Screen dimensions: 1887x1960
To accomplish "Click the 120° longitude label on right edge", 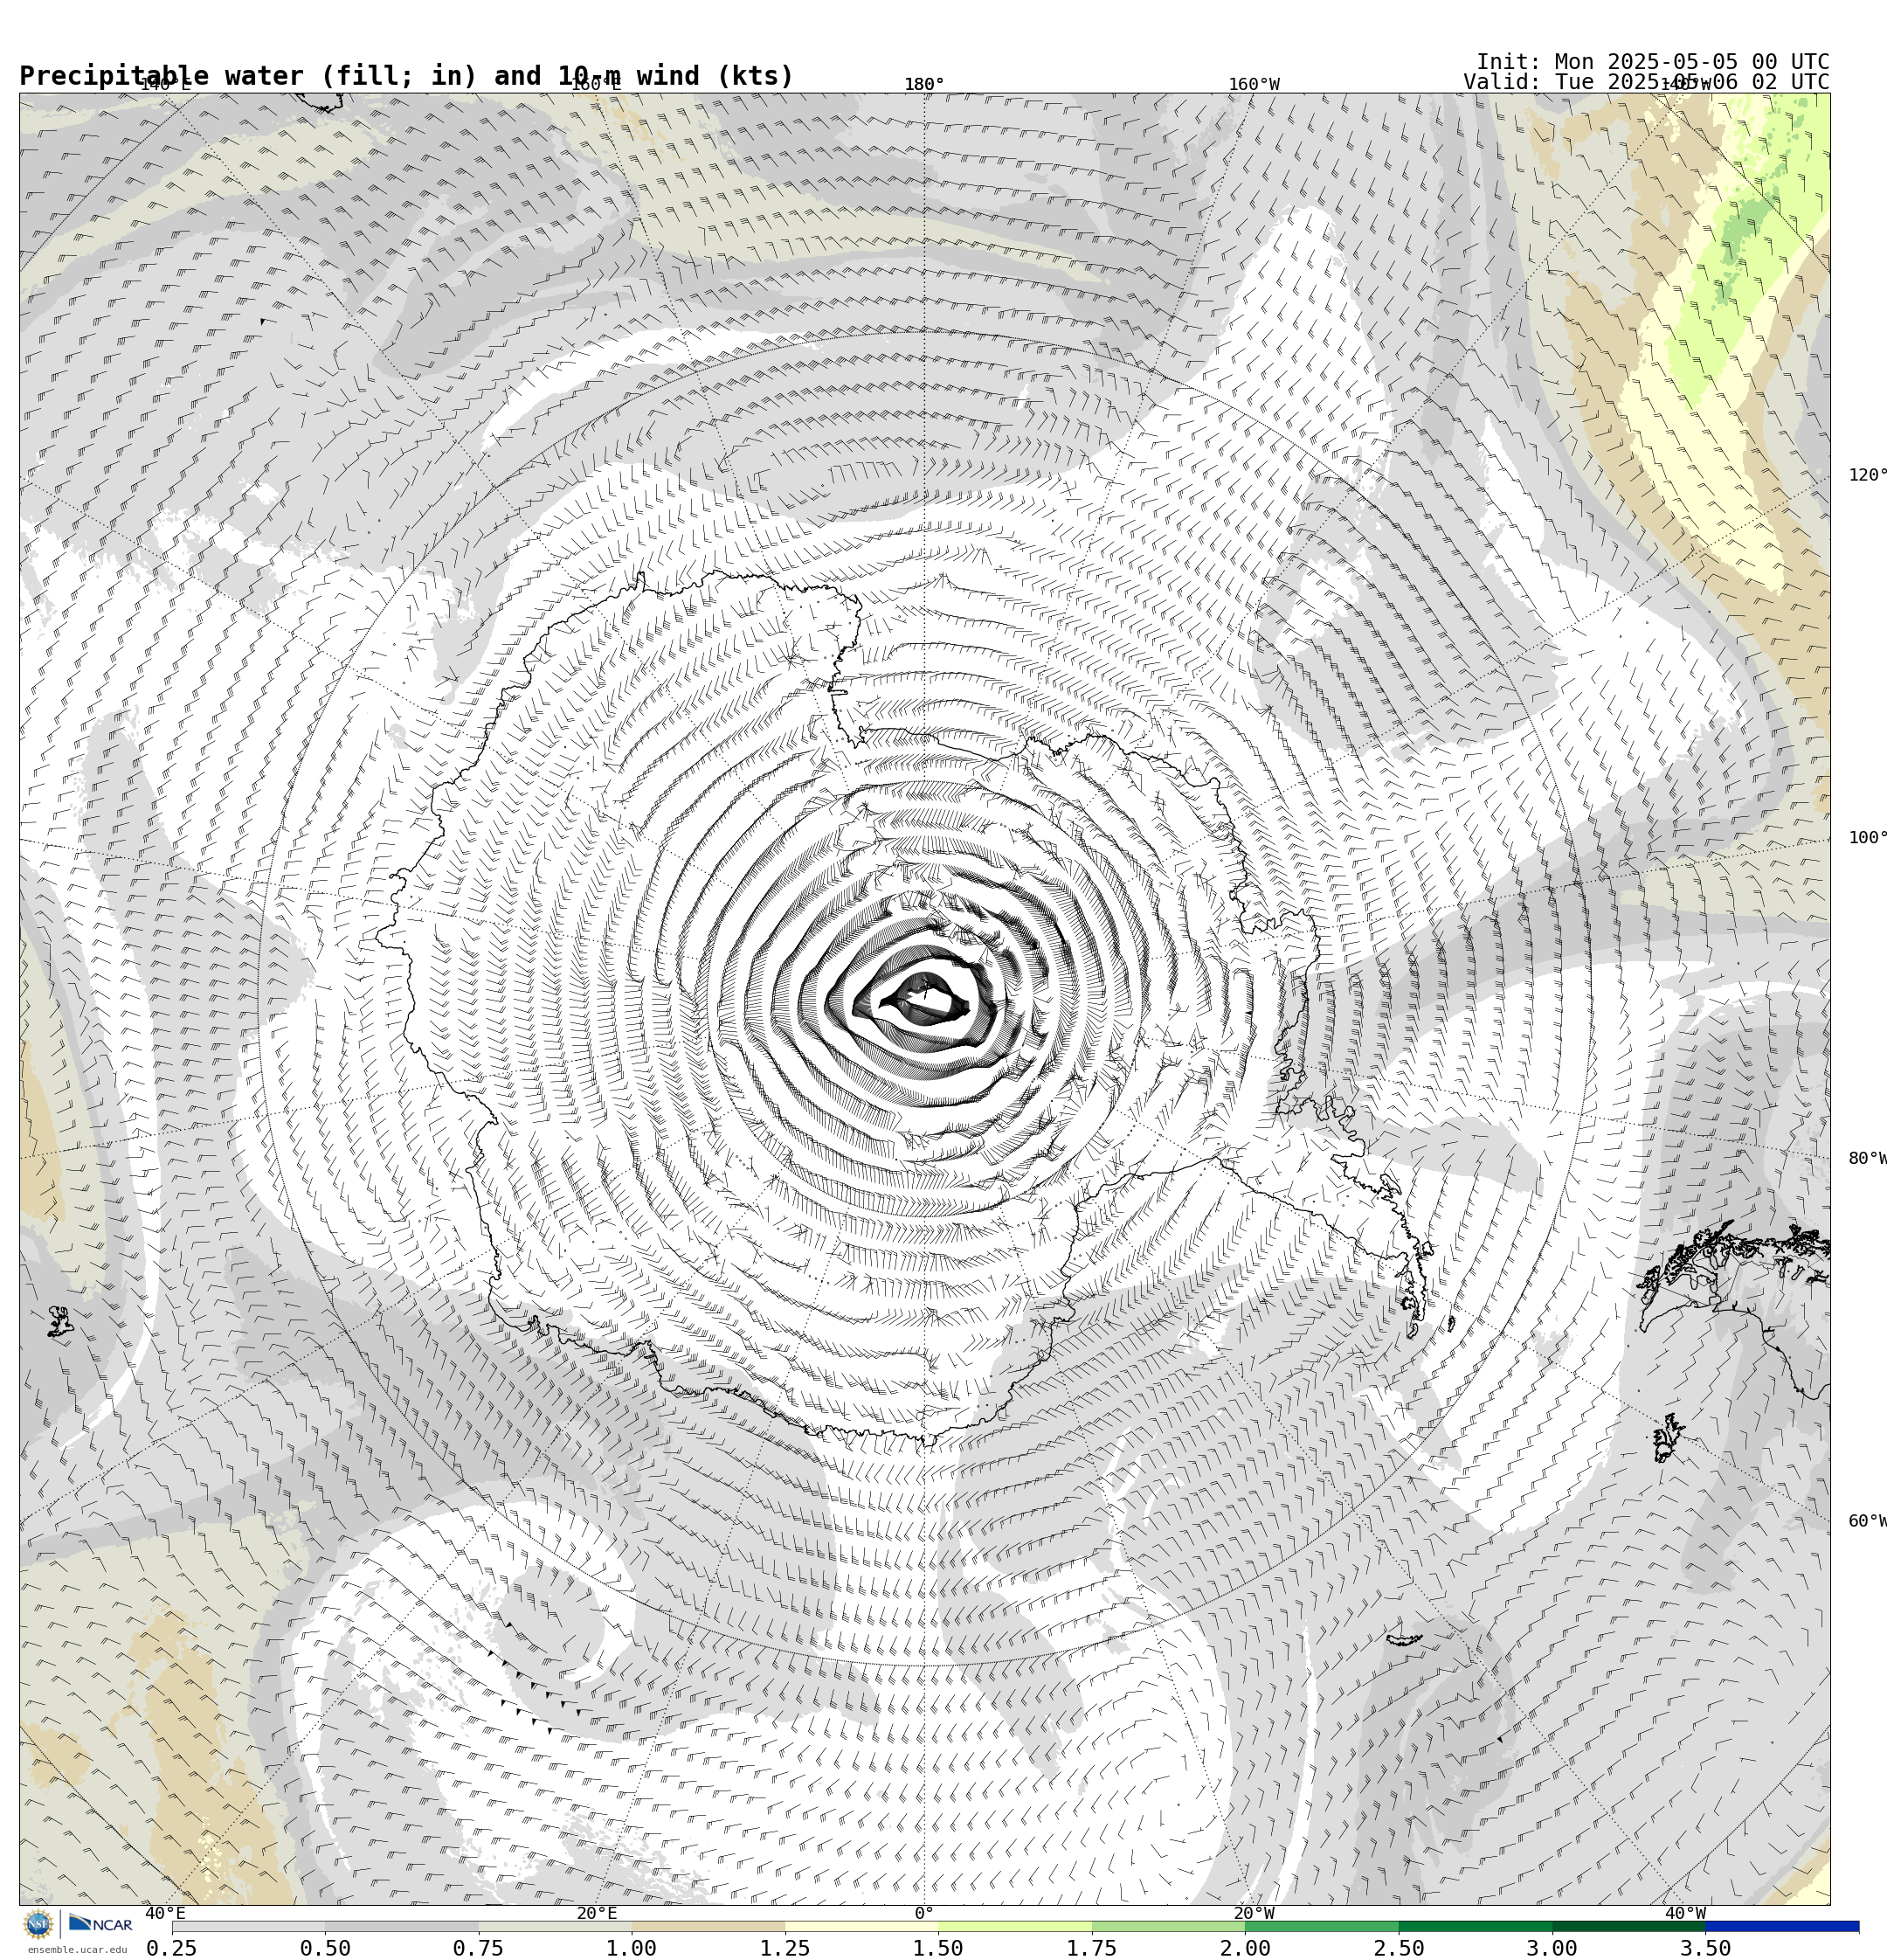I will pos(1867,475).
